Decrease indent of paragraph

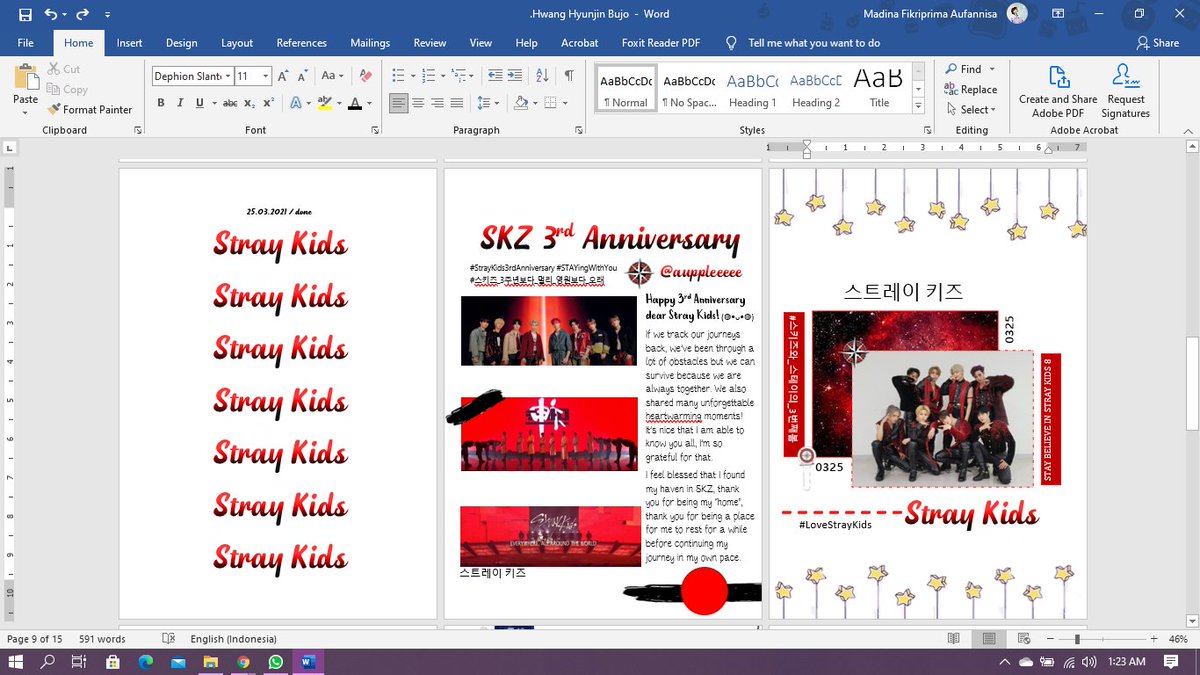495,76
